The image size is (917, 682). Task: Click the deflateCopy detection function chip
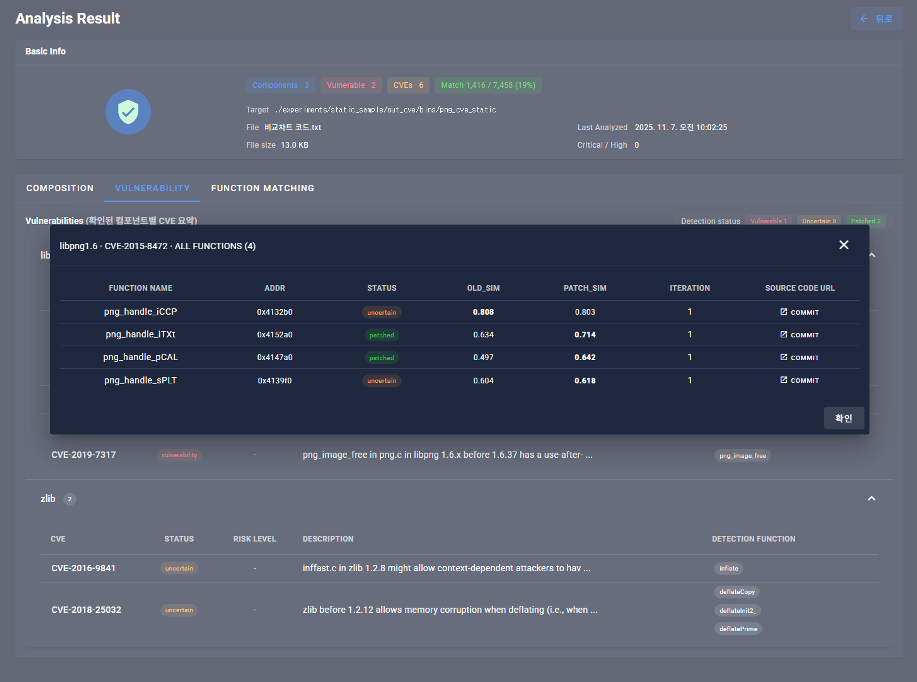click(x=737, y=592)
